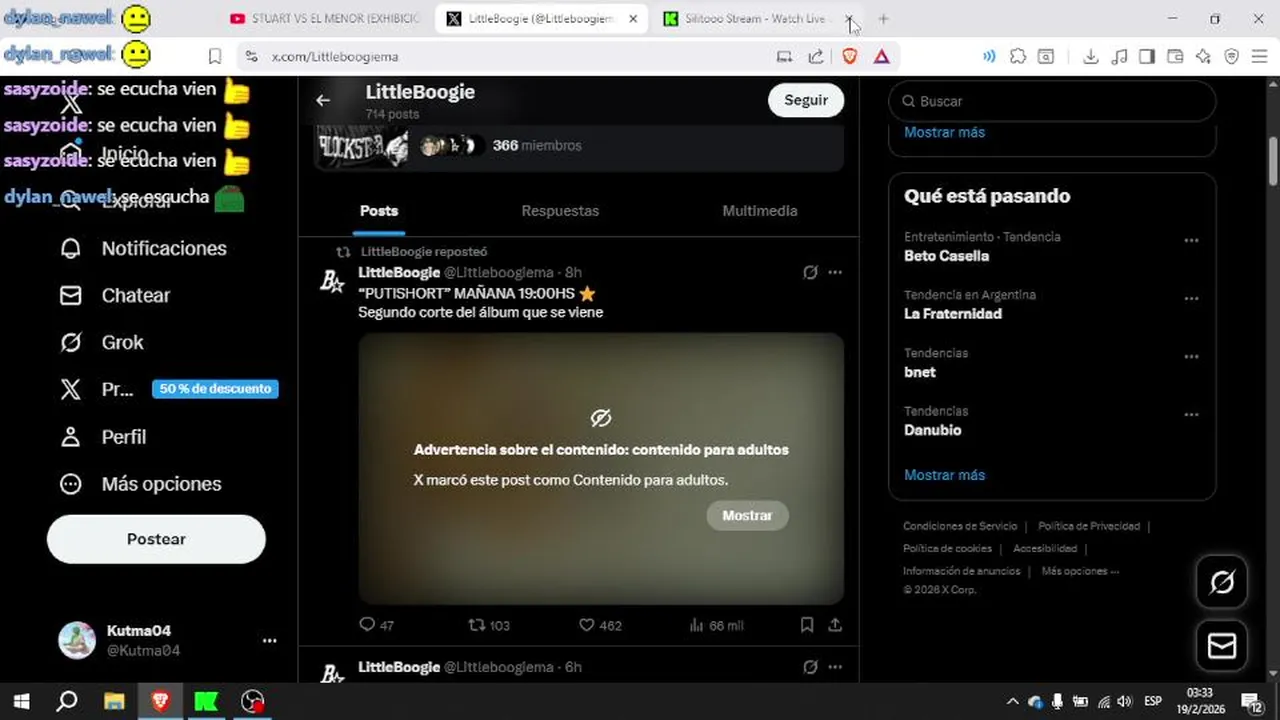Open options for Danubio trend
Viewport: 1280px width, 720px height.
1191,414
